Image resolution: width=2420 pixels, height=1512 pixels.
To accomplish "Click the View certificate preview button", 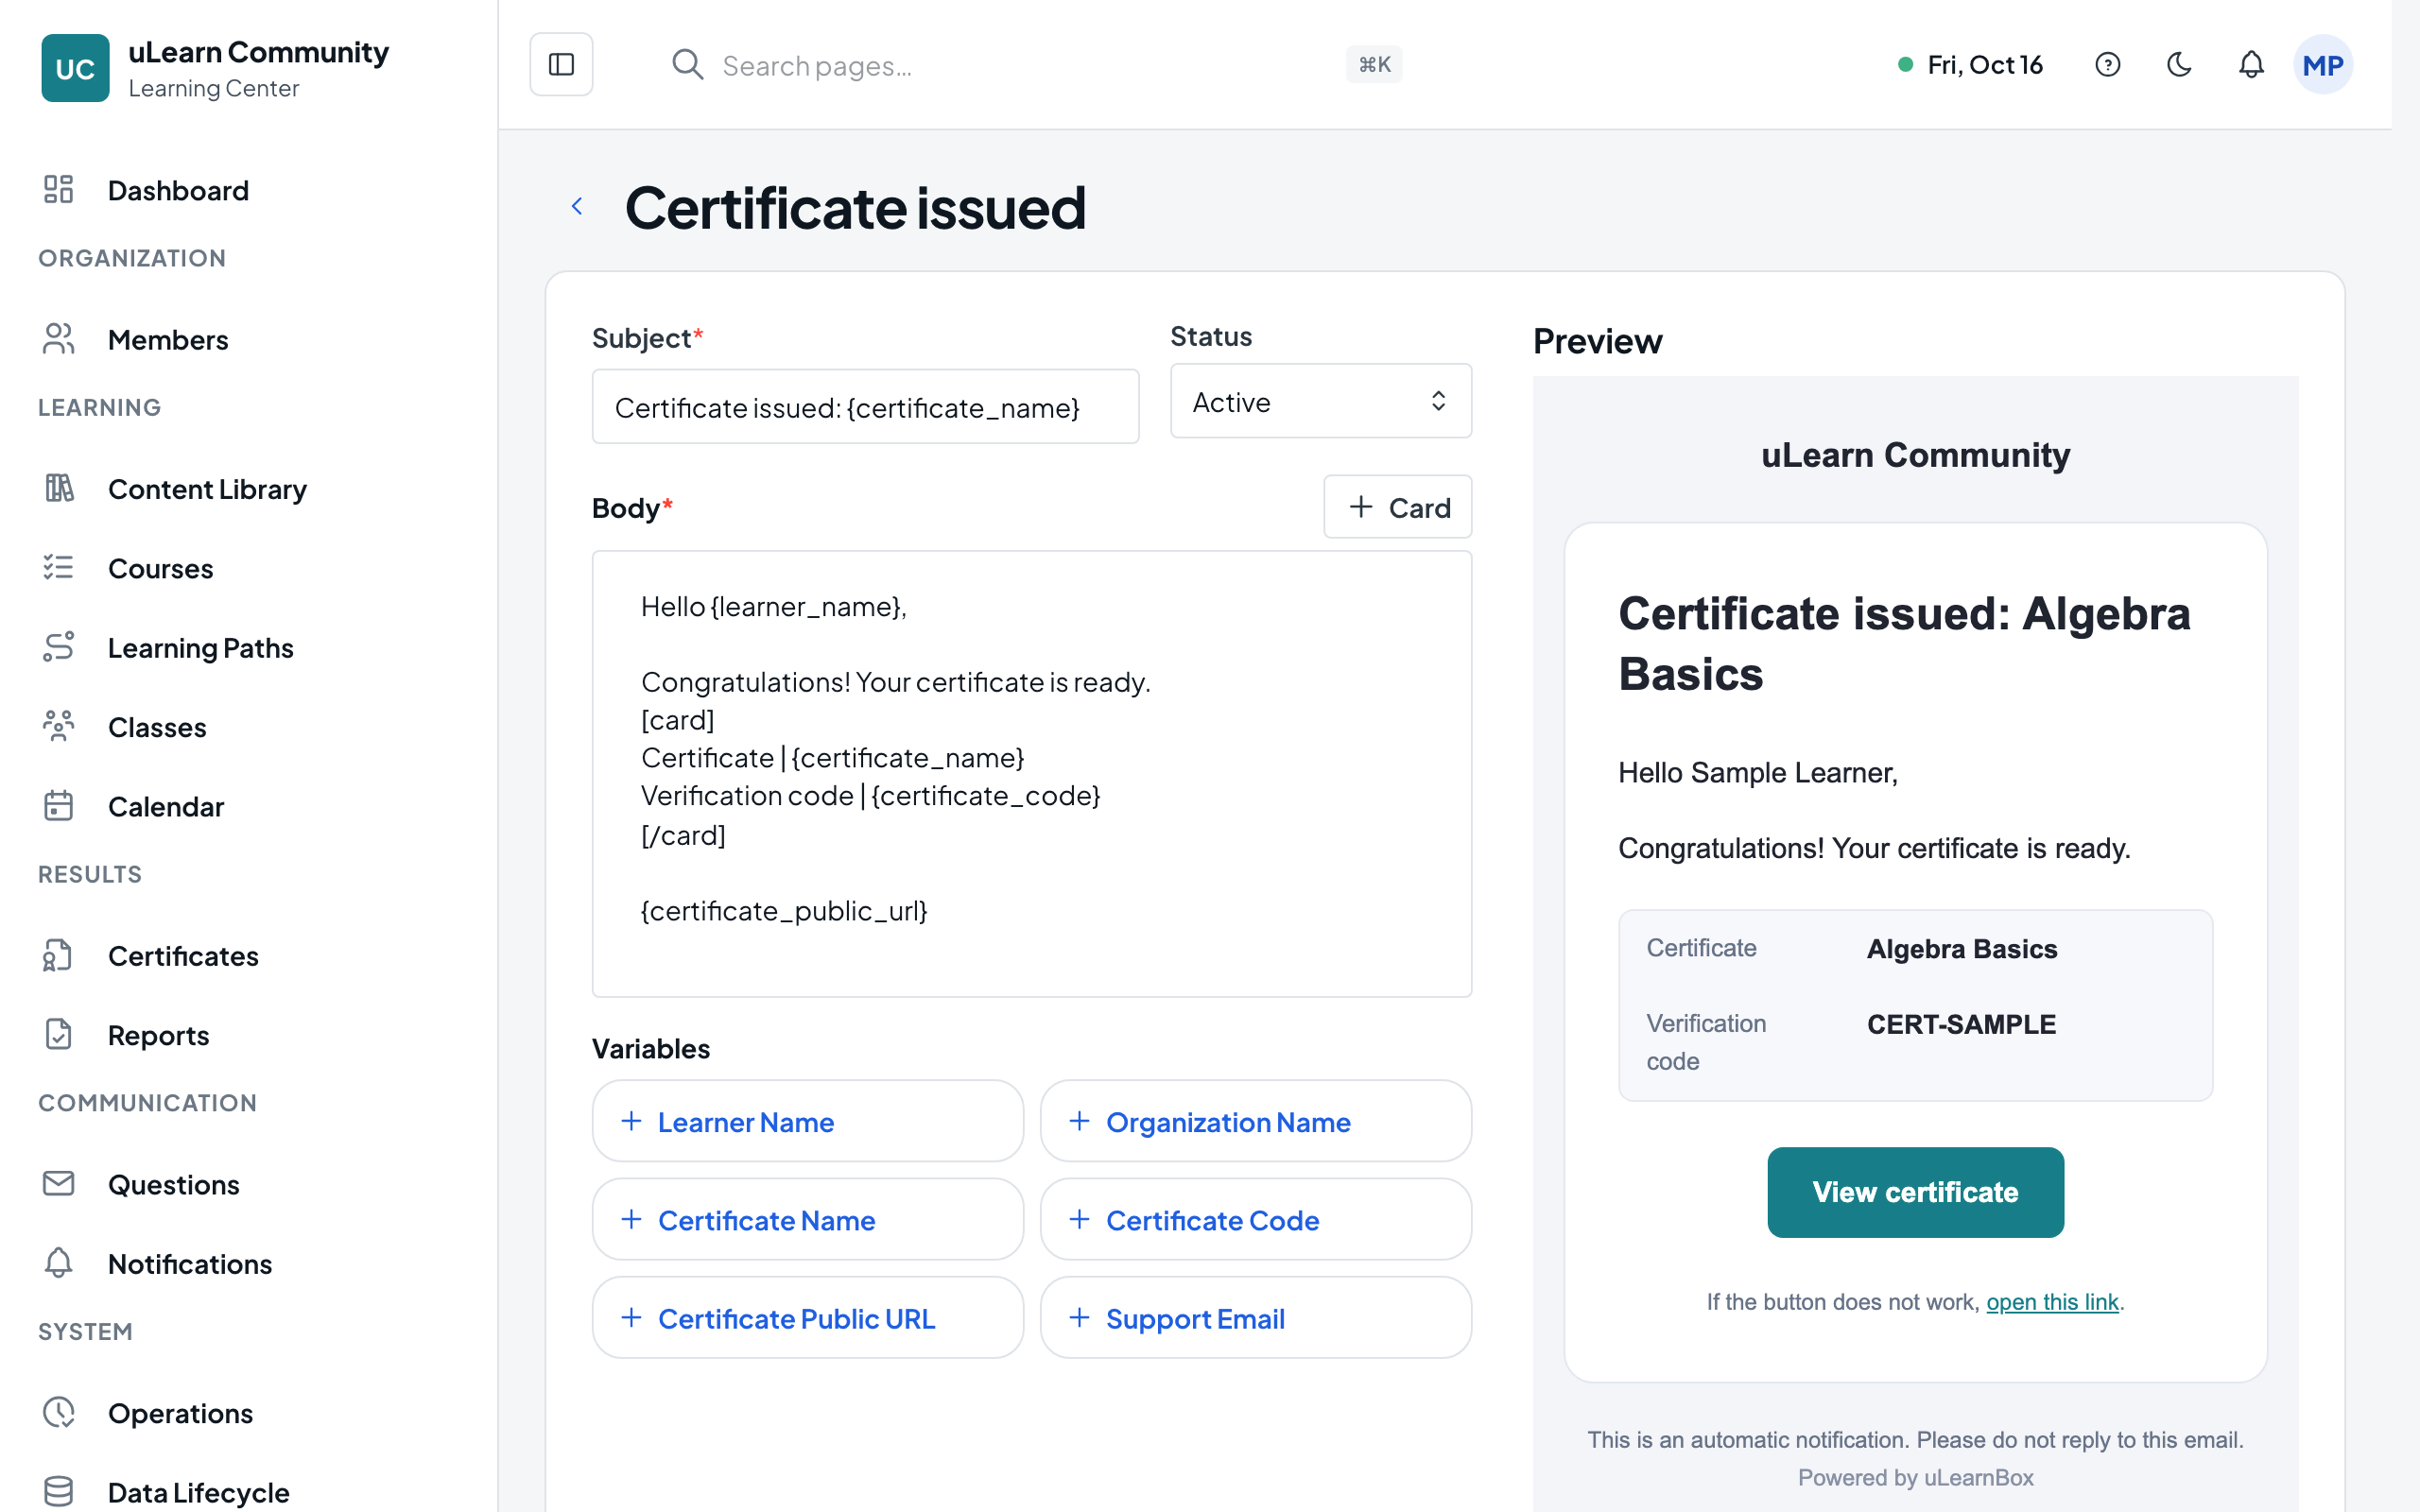I will coord(1915,1192).
